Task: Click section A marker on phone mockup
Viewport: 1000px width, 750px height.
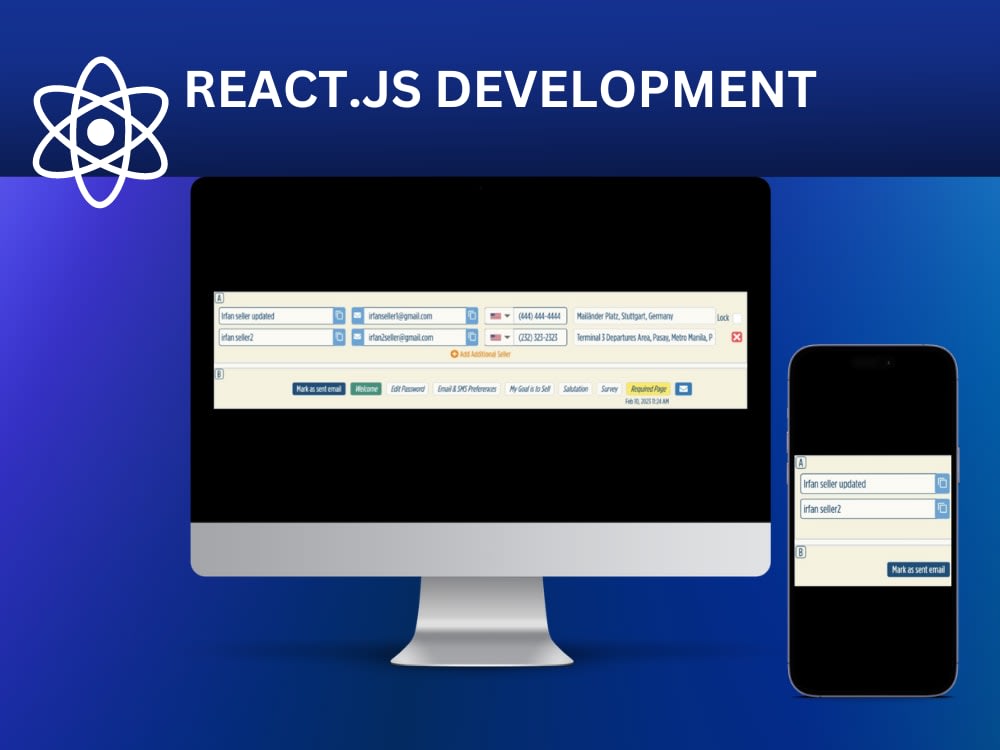Action: pos(802,463)
